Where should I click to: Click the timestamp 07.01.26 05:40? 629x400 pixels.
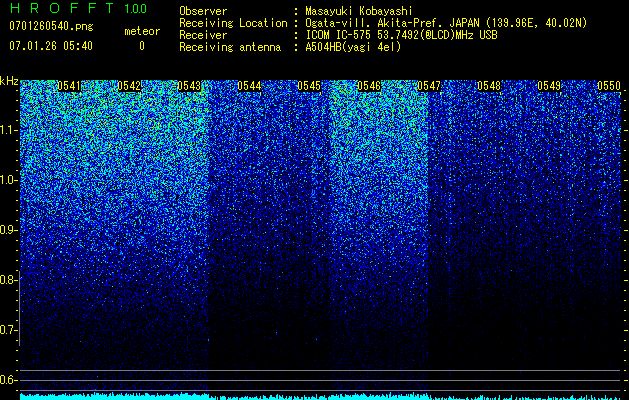click(51, 46)
